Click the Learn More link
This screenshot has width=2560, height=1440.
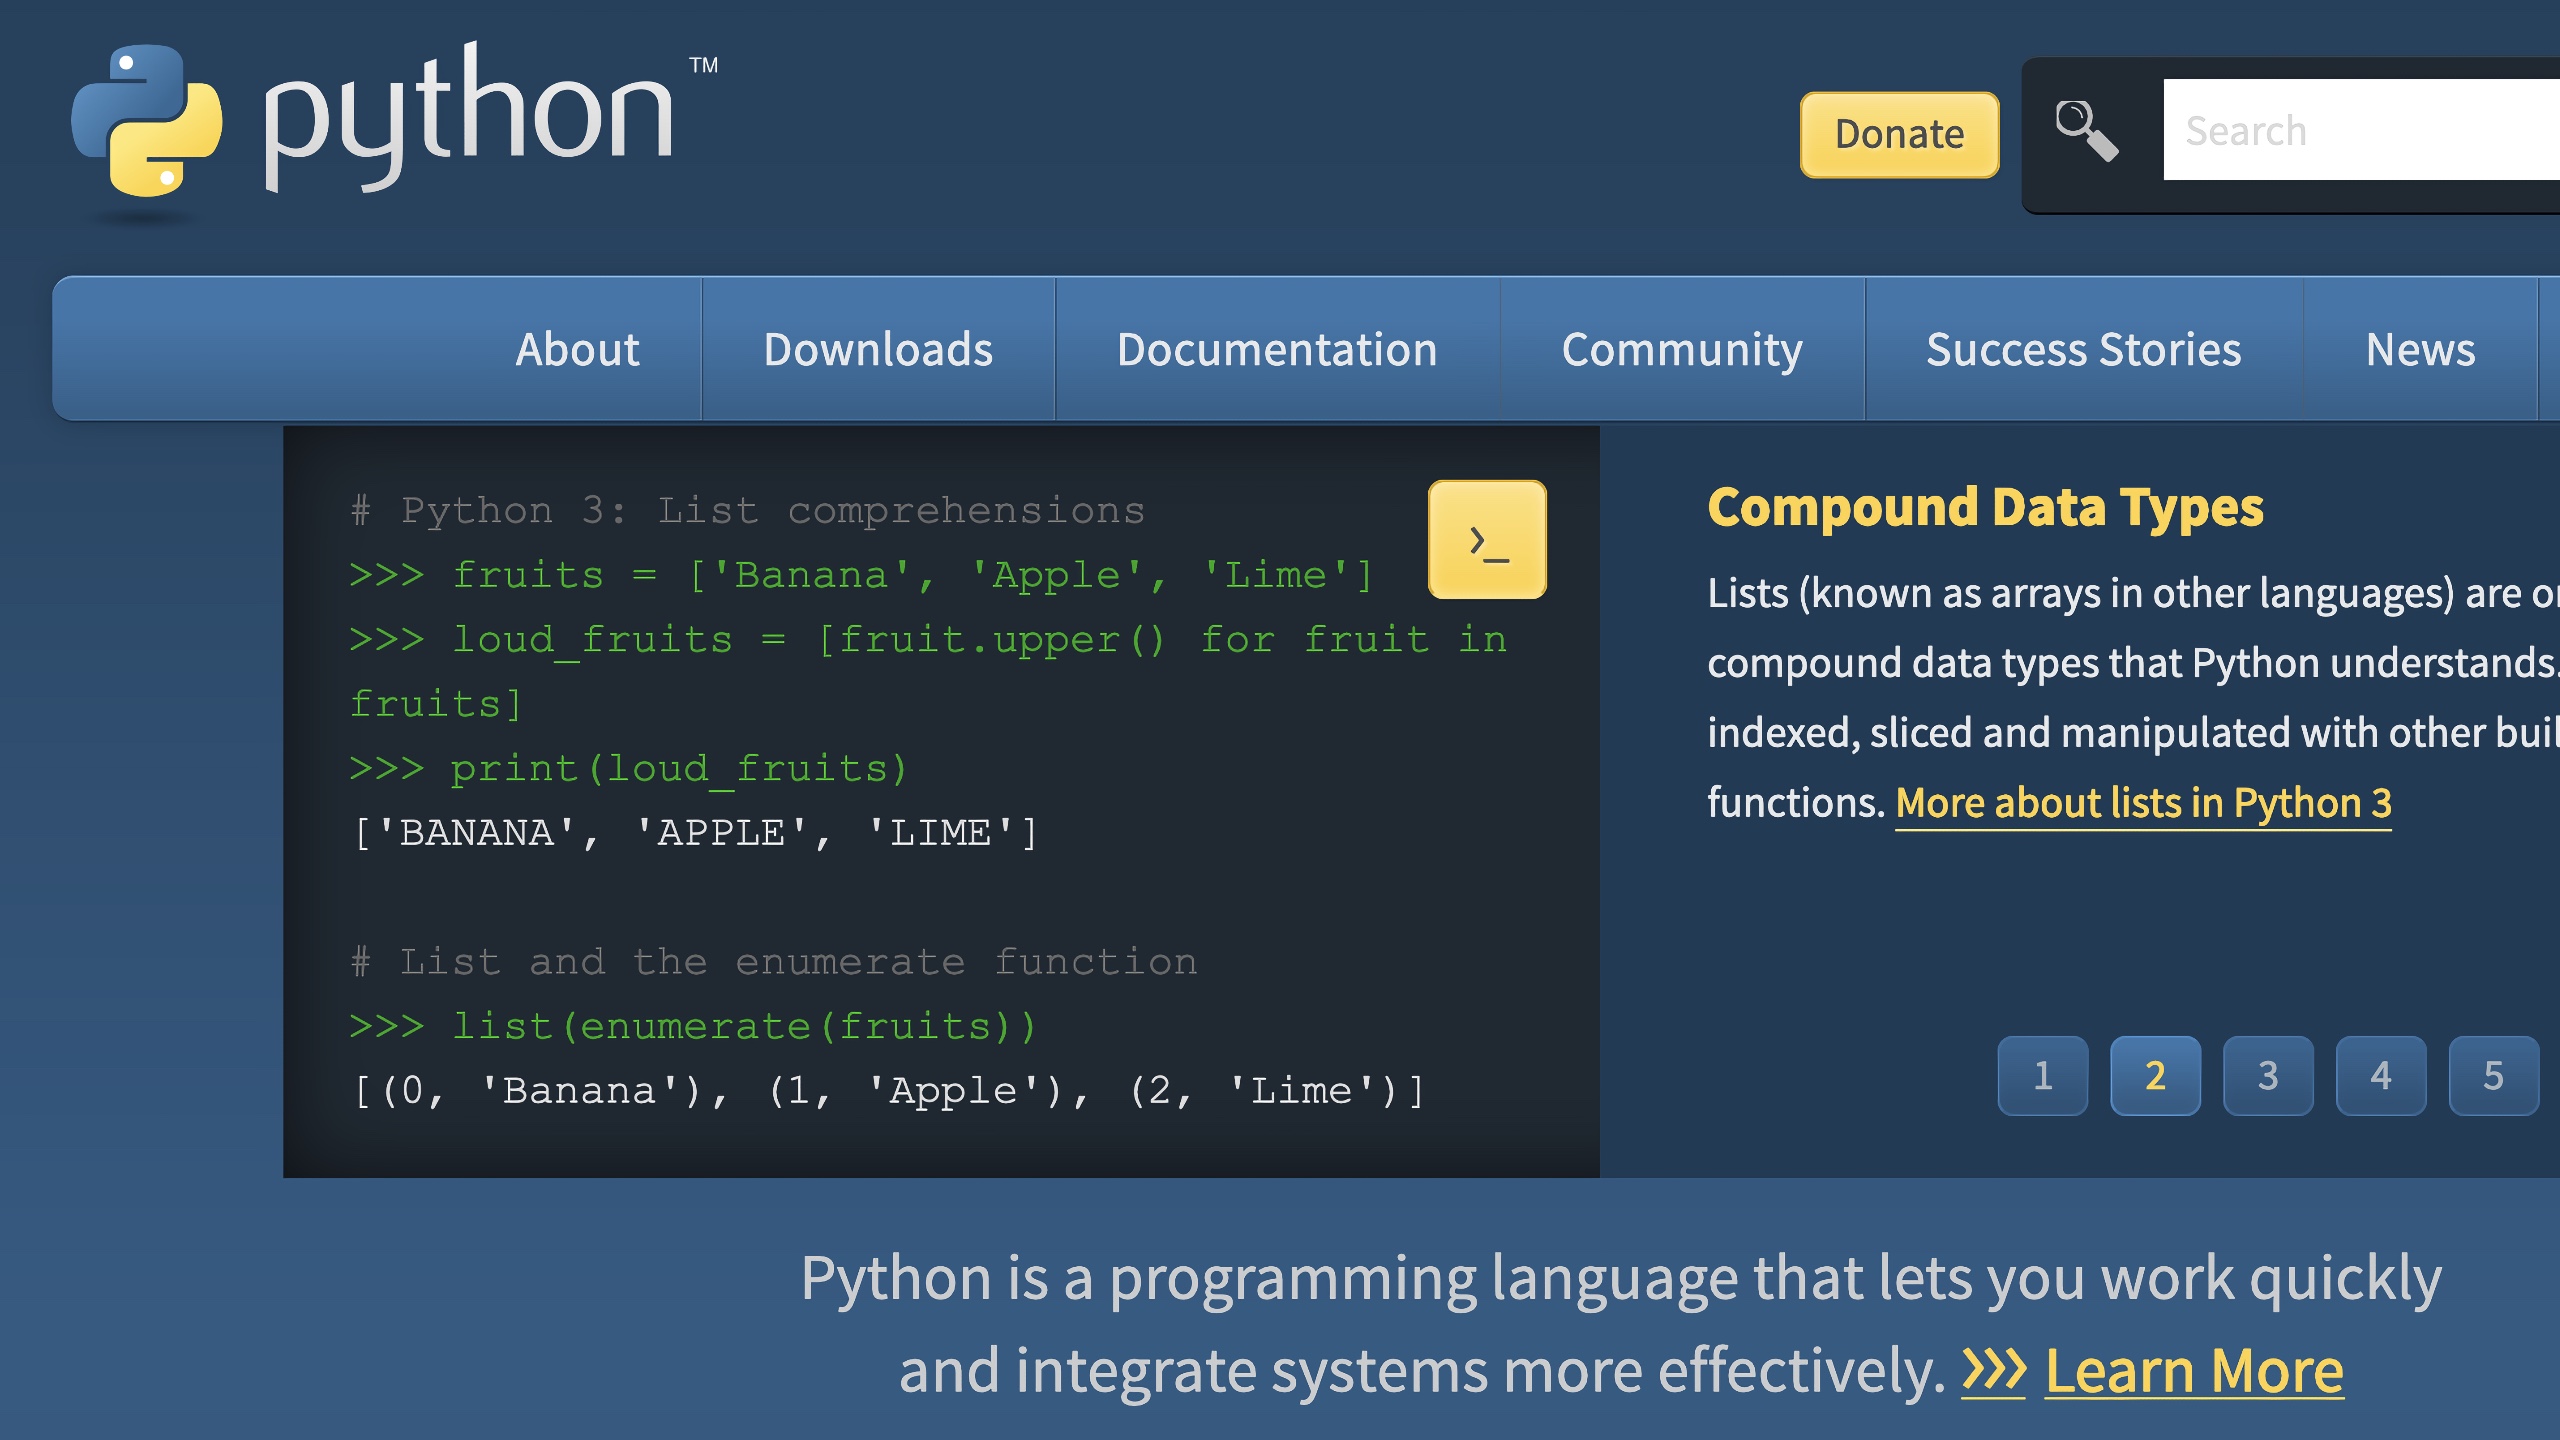point(2194,1370)
